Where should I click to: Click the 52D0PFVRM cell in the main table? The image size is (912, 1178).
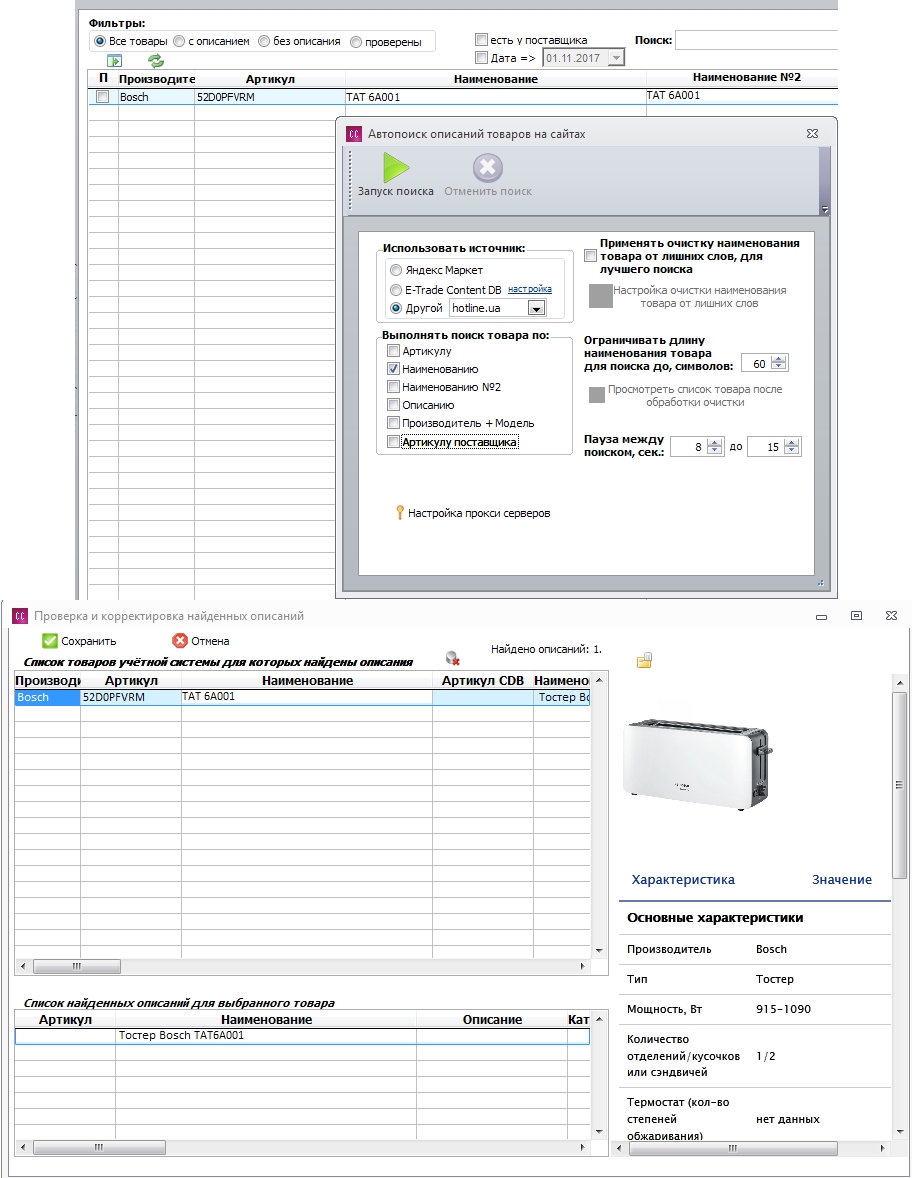(270, 97)
